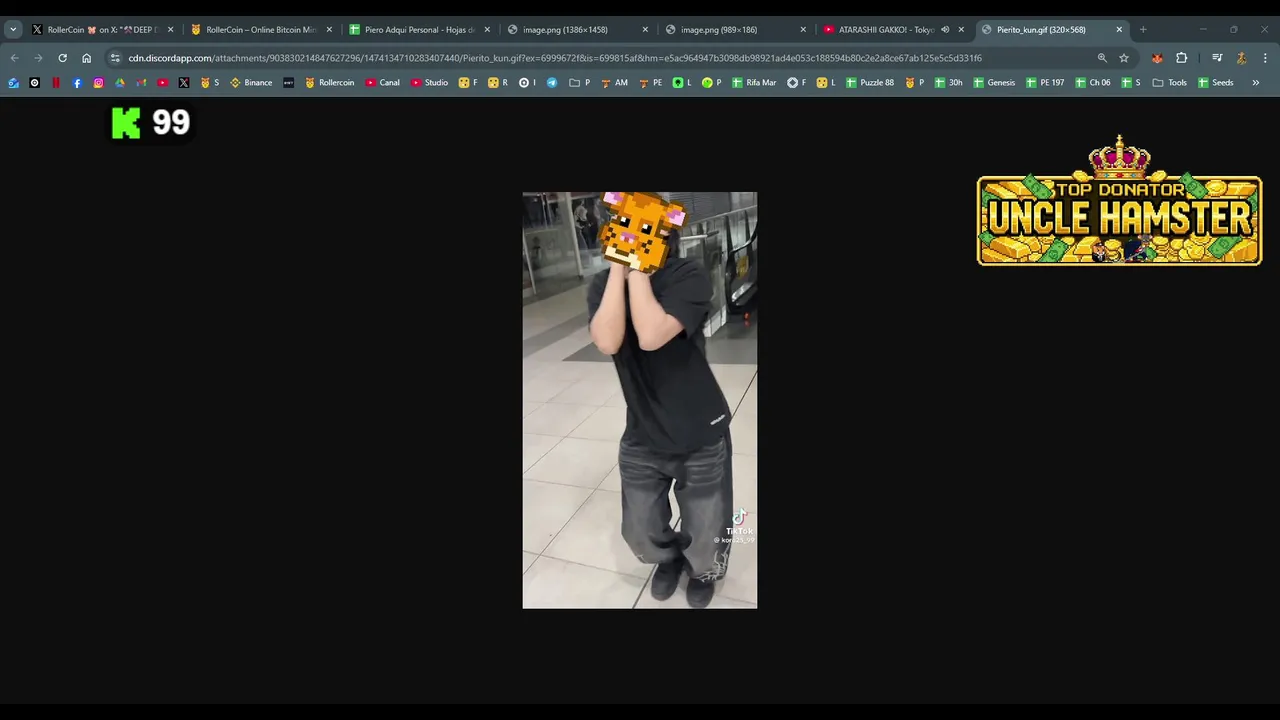The height and width of the screenshot is (720, 1280).
Task: Open the unlabeled YouTube bookmark icon
Action: [x=163, y=83]
